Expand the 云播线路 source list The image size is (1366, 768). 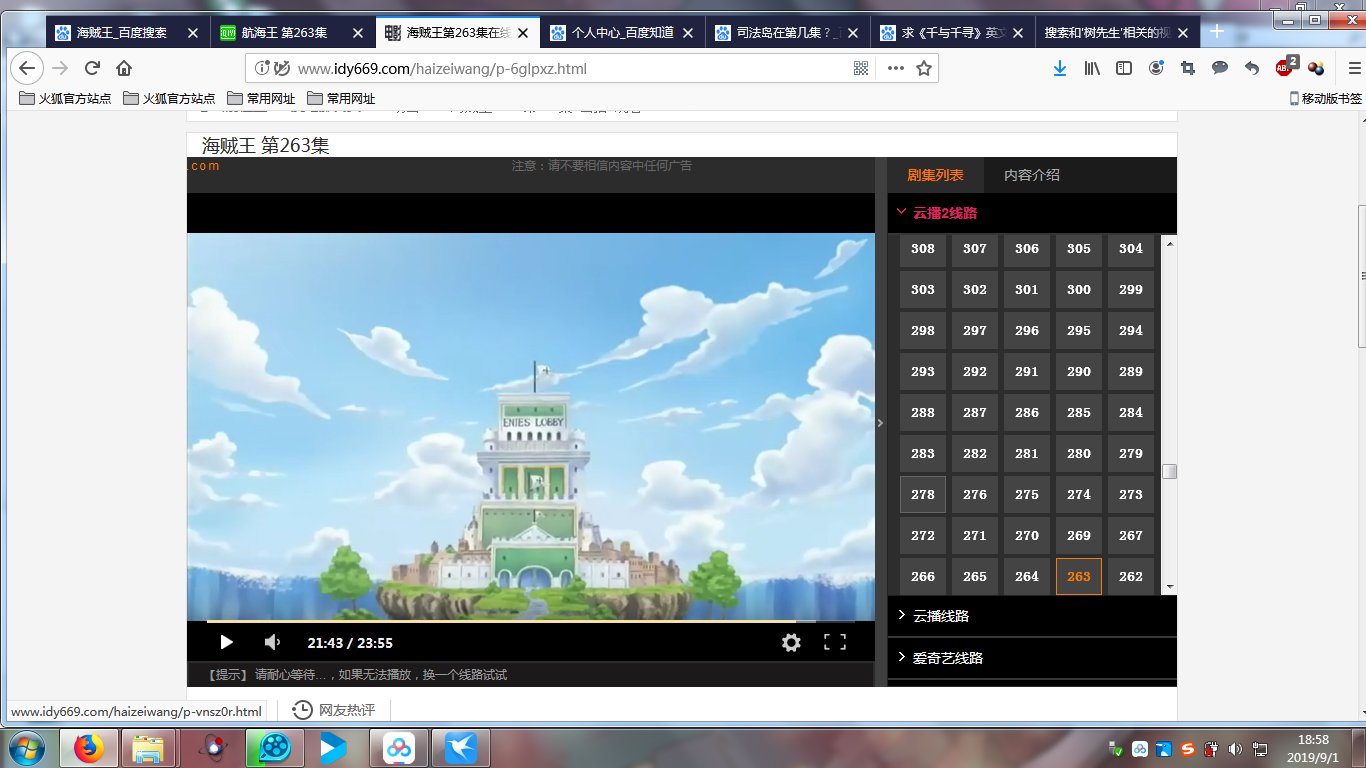tap(941, 616)
